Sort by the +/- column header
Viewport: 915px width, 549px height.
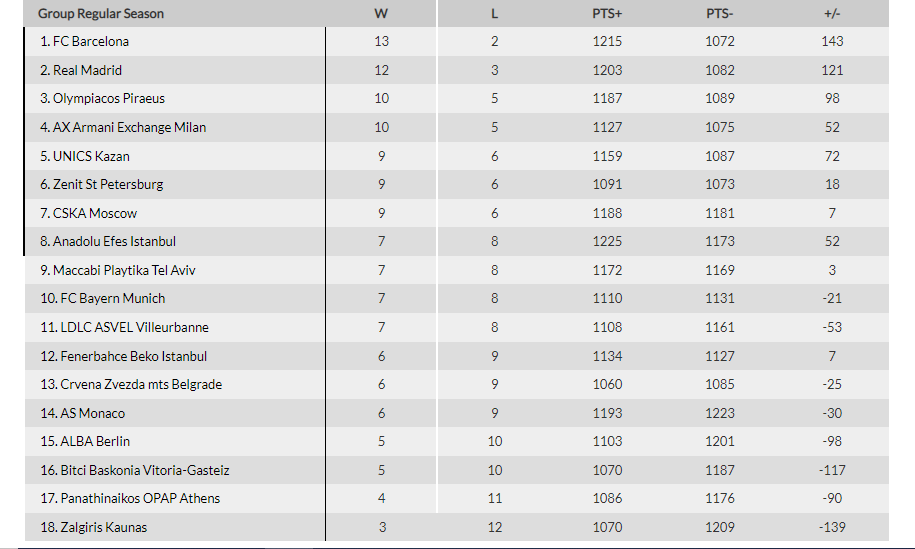pyautogui.click(x=831, y=14)
